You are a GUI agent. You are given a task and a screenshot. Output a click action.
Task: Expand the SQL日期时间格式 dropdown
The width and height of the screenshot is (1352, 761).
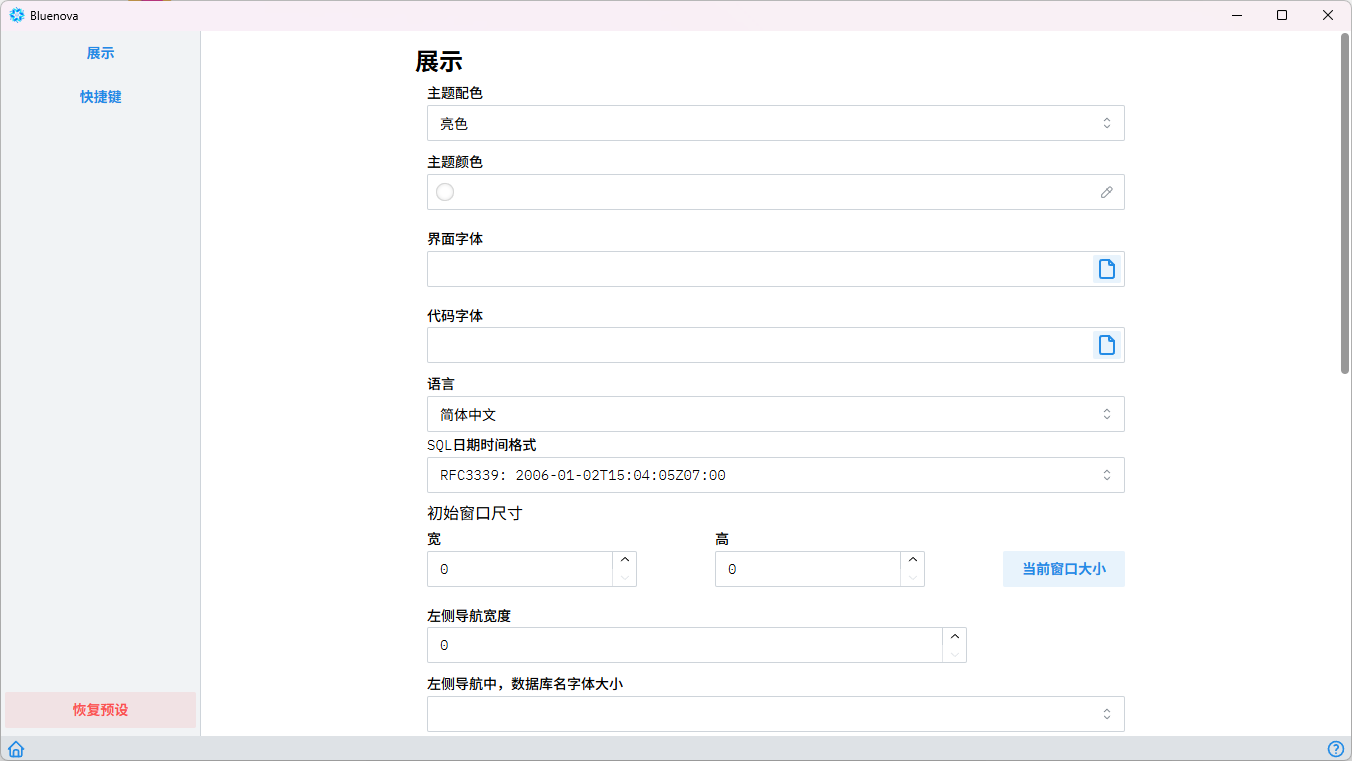coord(775,475)
